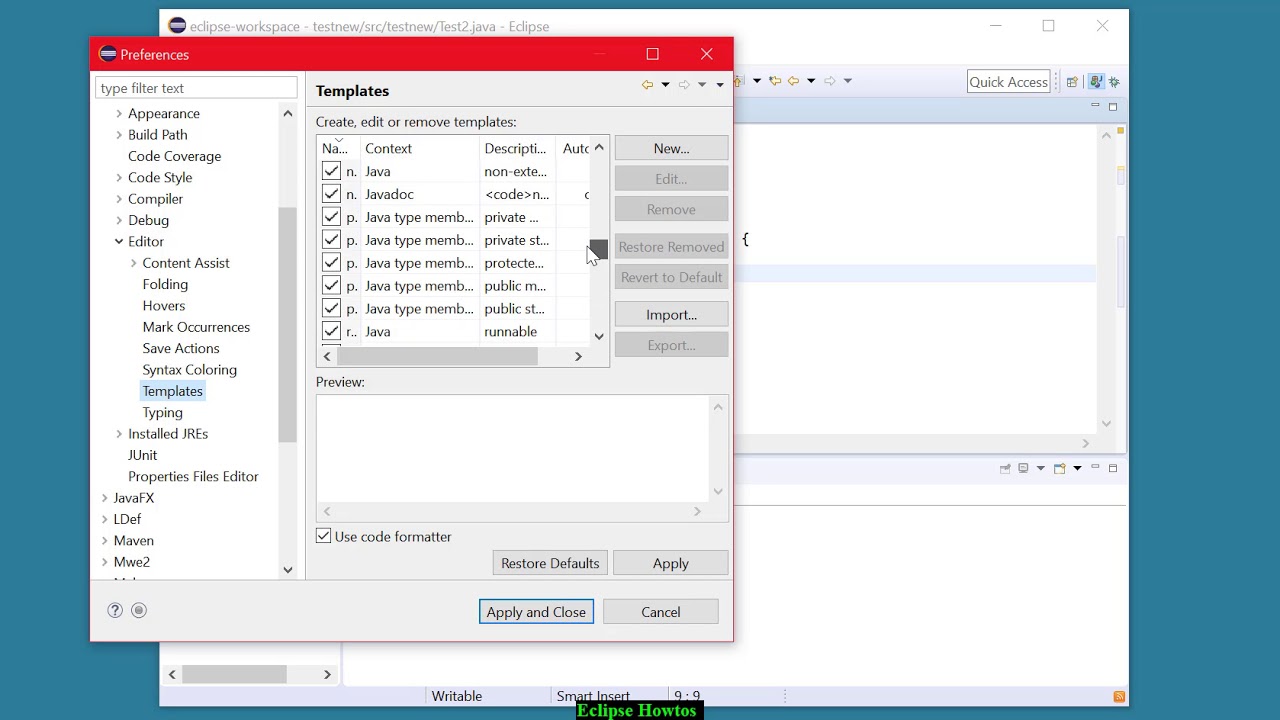Expand the Appearance tree node
Viewport: 1280px width, 720px height.
(x=119, y=114)
